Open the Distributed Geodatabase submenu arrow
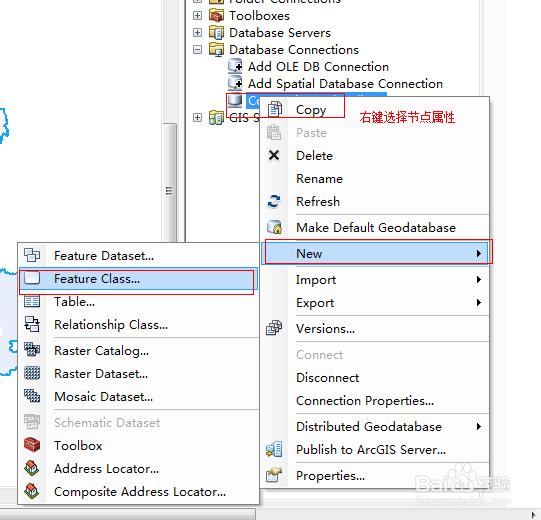This screenshot has width=541, height=520. pos(479,426)
